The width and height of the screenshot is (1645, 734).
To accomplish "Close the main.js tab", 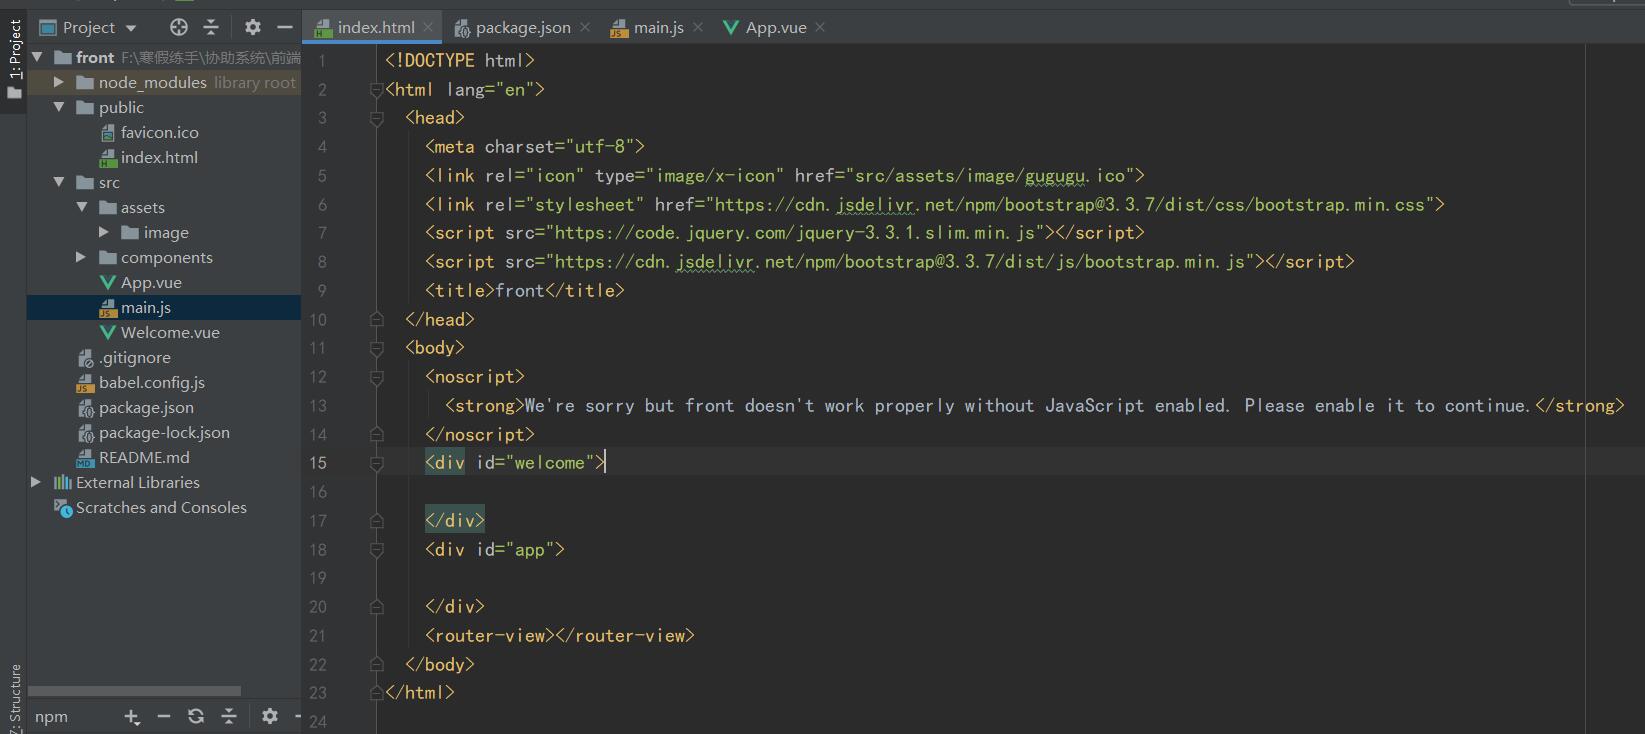I will [698, 27].
